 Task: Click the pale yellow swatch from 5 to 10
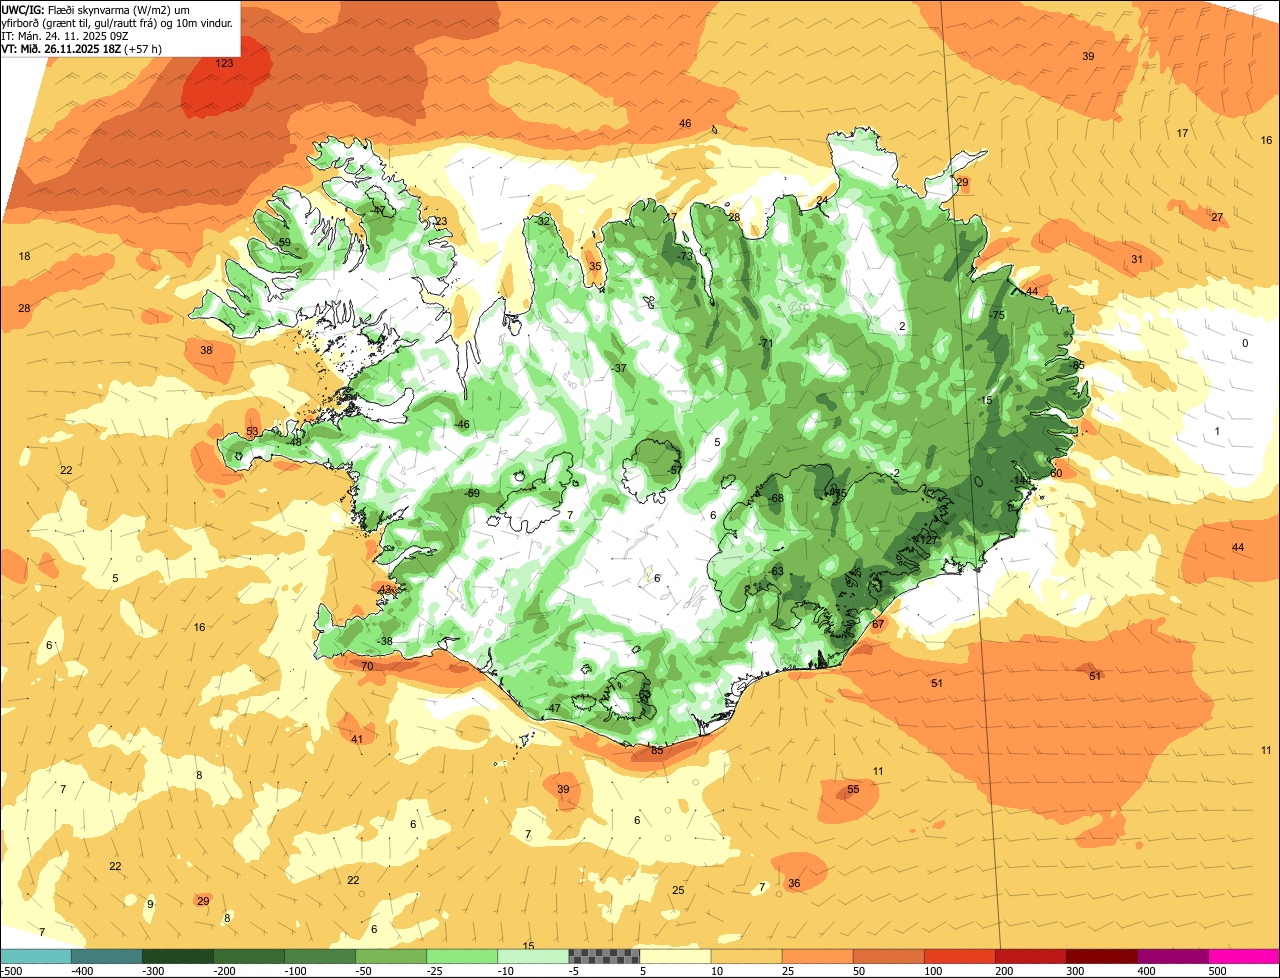pos(675,956)
